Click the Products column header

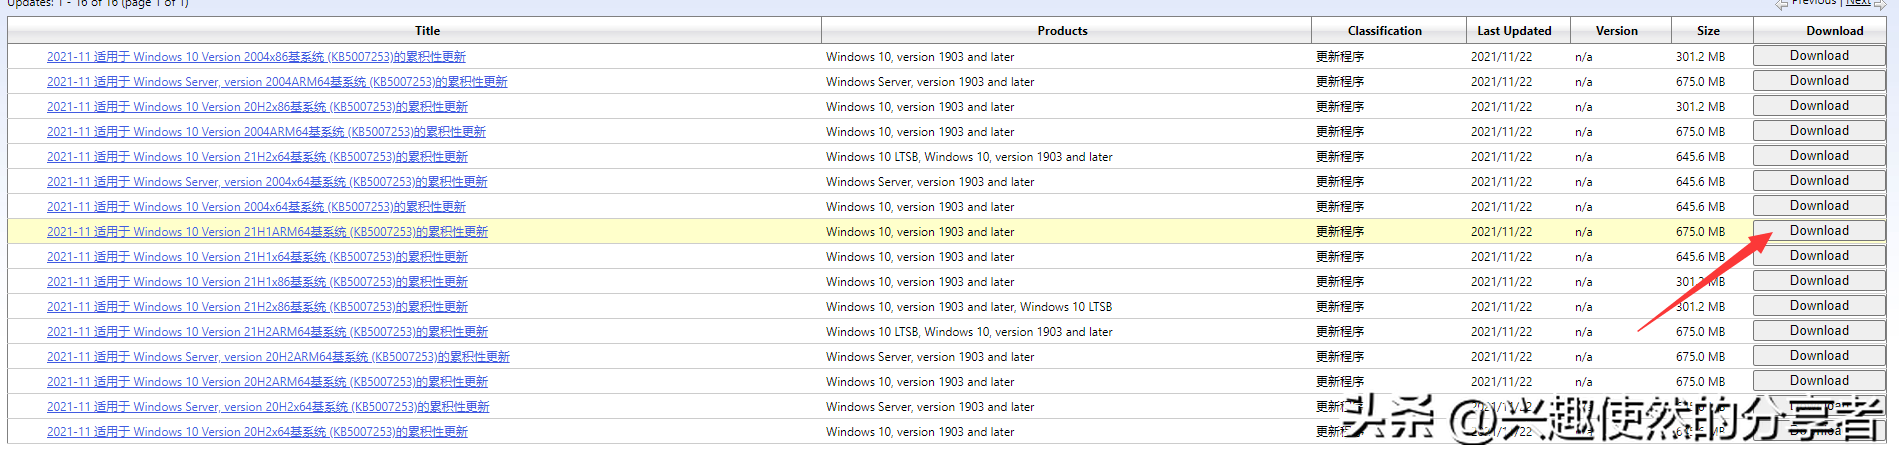click(1062, 31)
